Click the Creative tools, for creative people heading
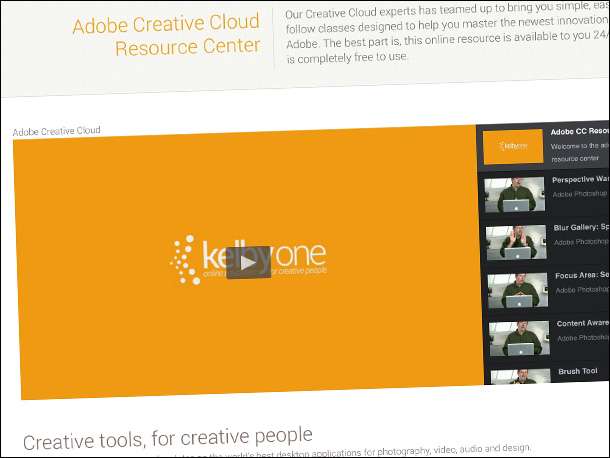Screen dimensions: 610x458 tap(168, 439)
